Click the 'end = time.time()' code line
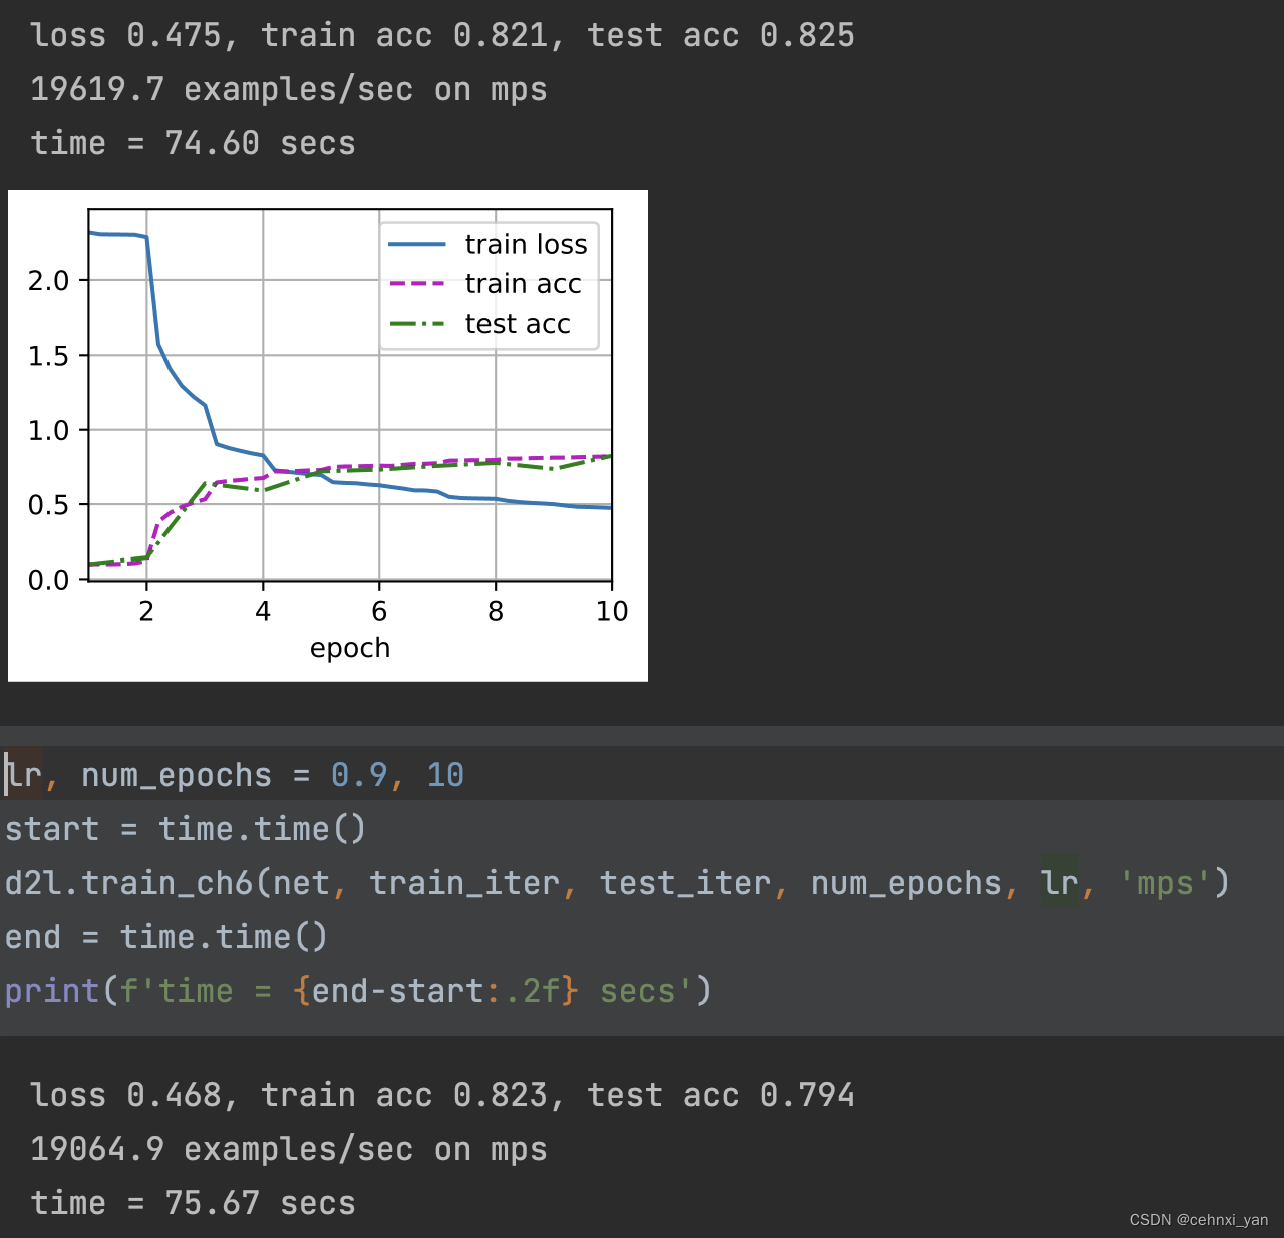The height and width of the screenshot is (1238, 1284). click(x=166, y=937)
